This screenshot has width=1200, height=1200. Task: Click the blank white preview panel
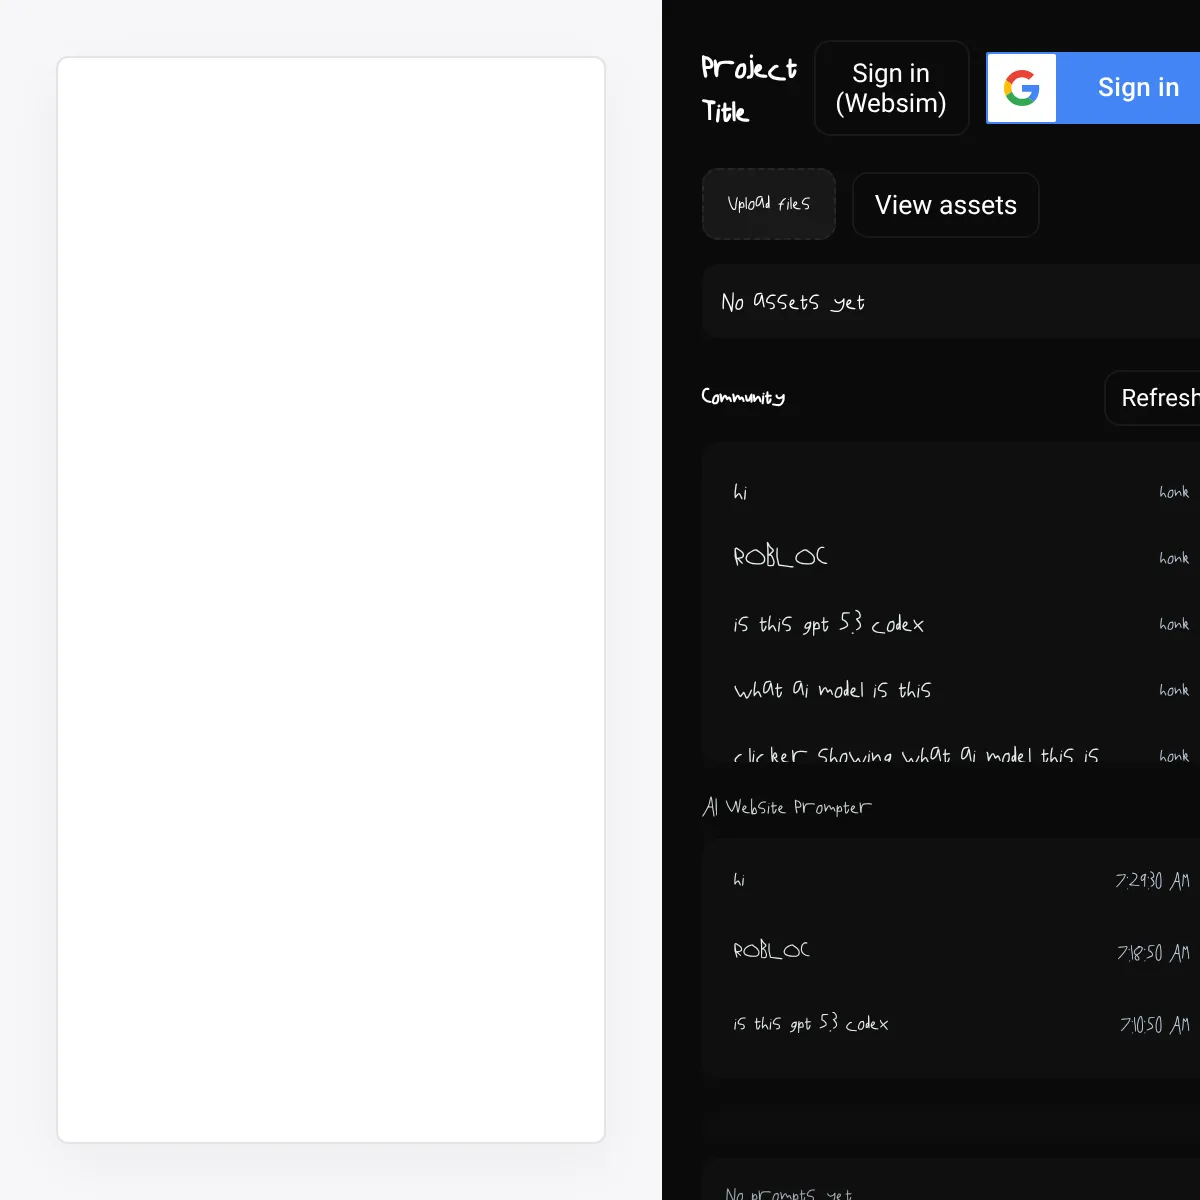(331, 600)
